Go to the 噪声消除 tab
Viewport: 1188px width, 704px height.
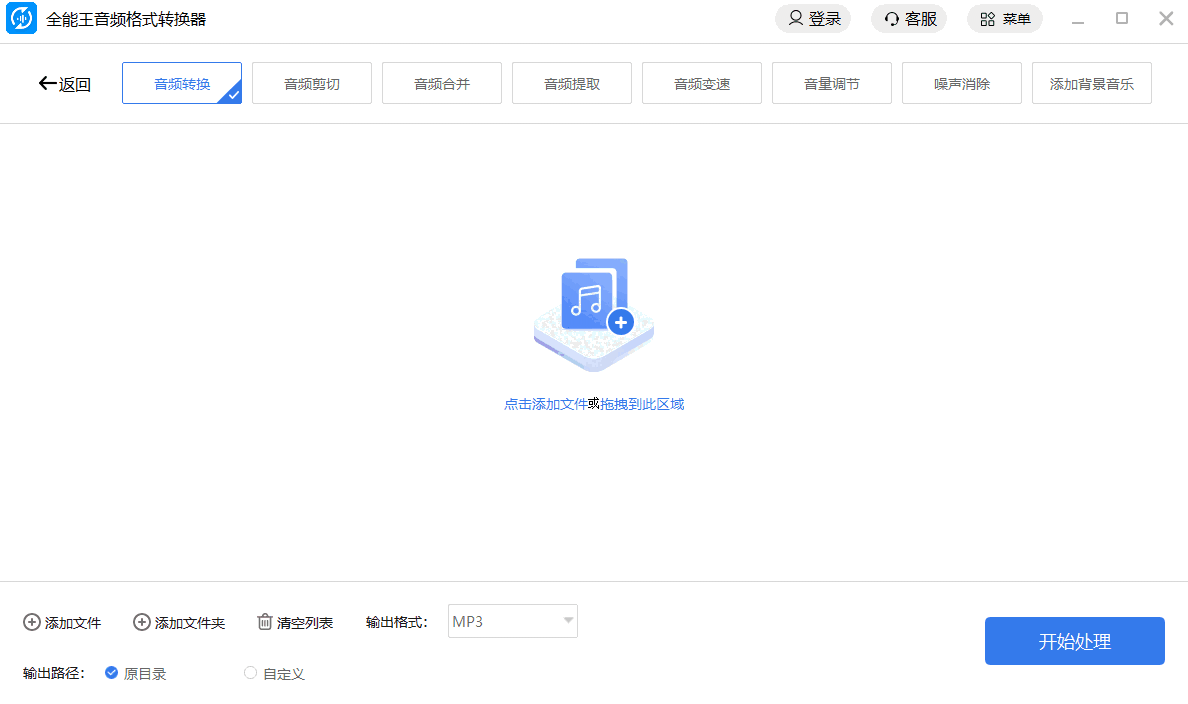click(x=962, y=84)
